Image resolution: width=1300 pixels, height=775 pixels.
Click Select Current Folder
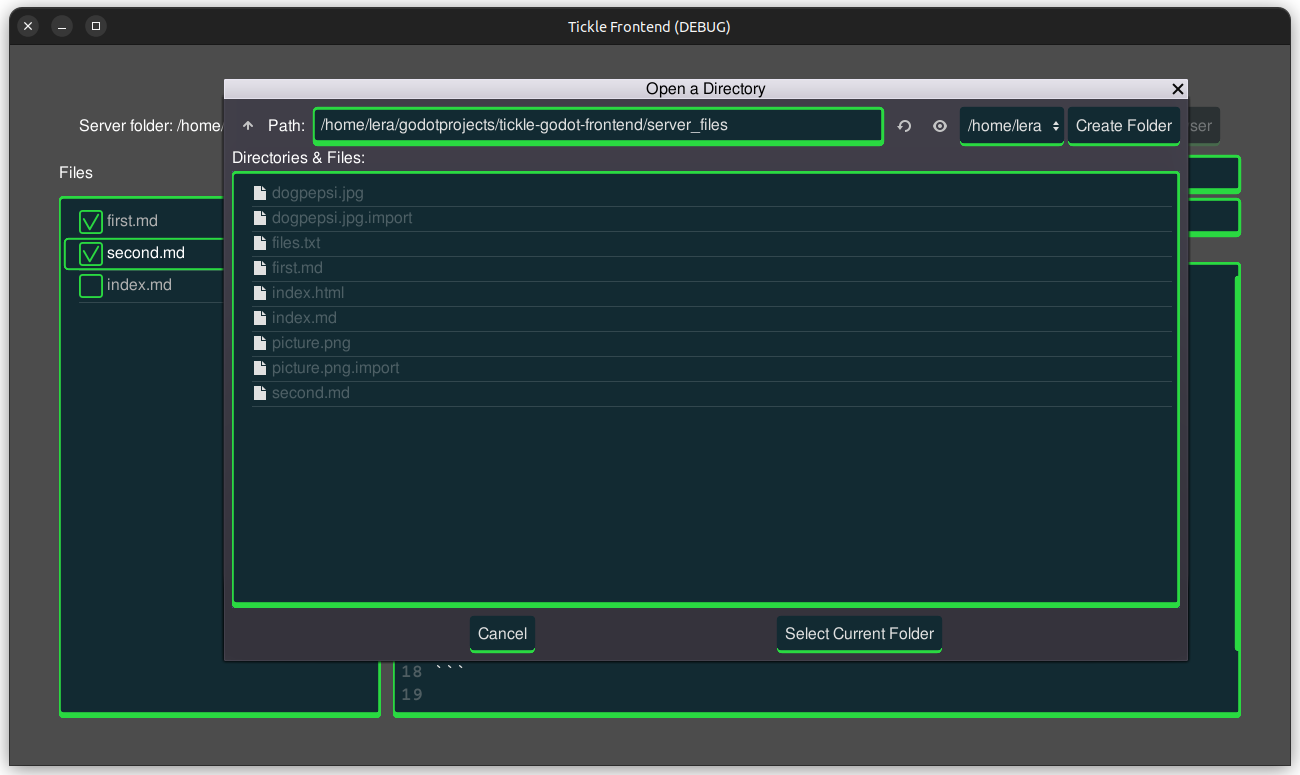coord(859,633)
